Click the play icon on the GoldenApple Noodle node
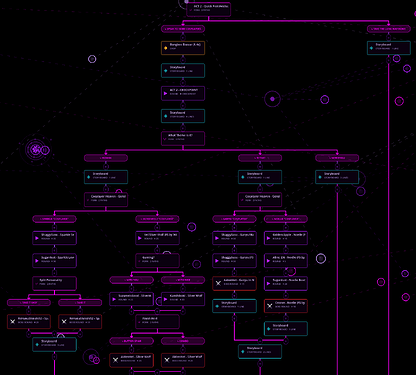416x375 pixels. coord(268,238)
